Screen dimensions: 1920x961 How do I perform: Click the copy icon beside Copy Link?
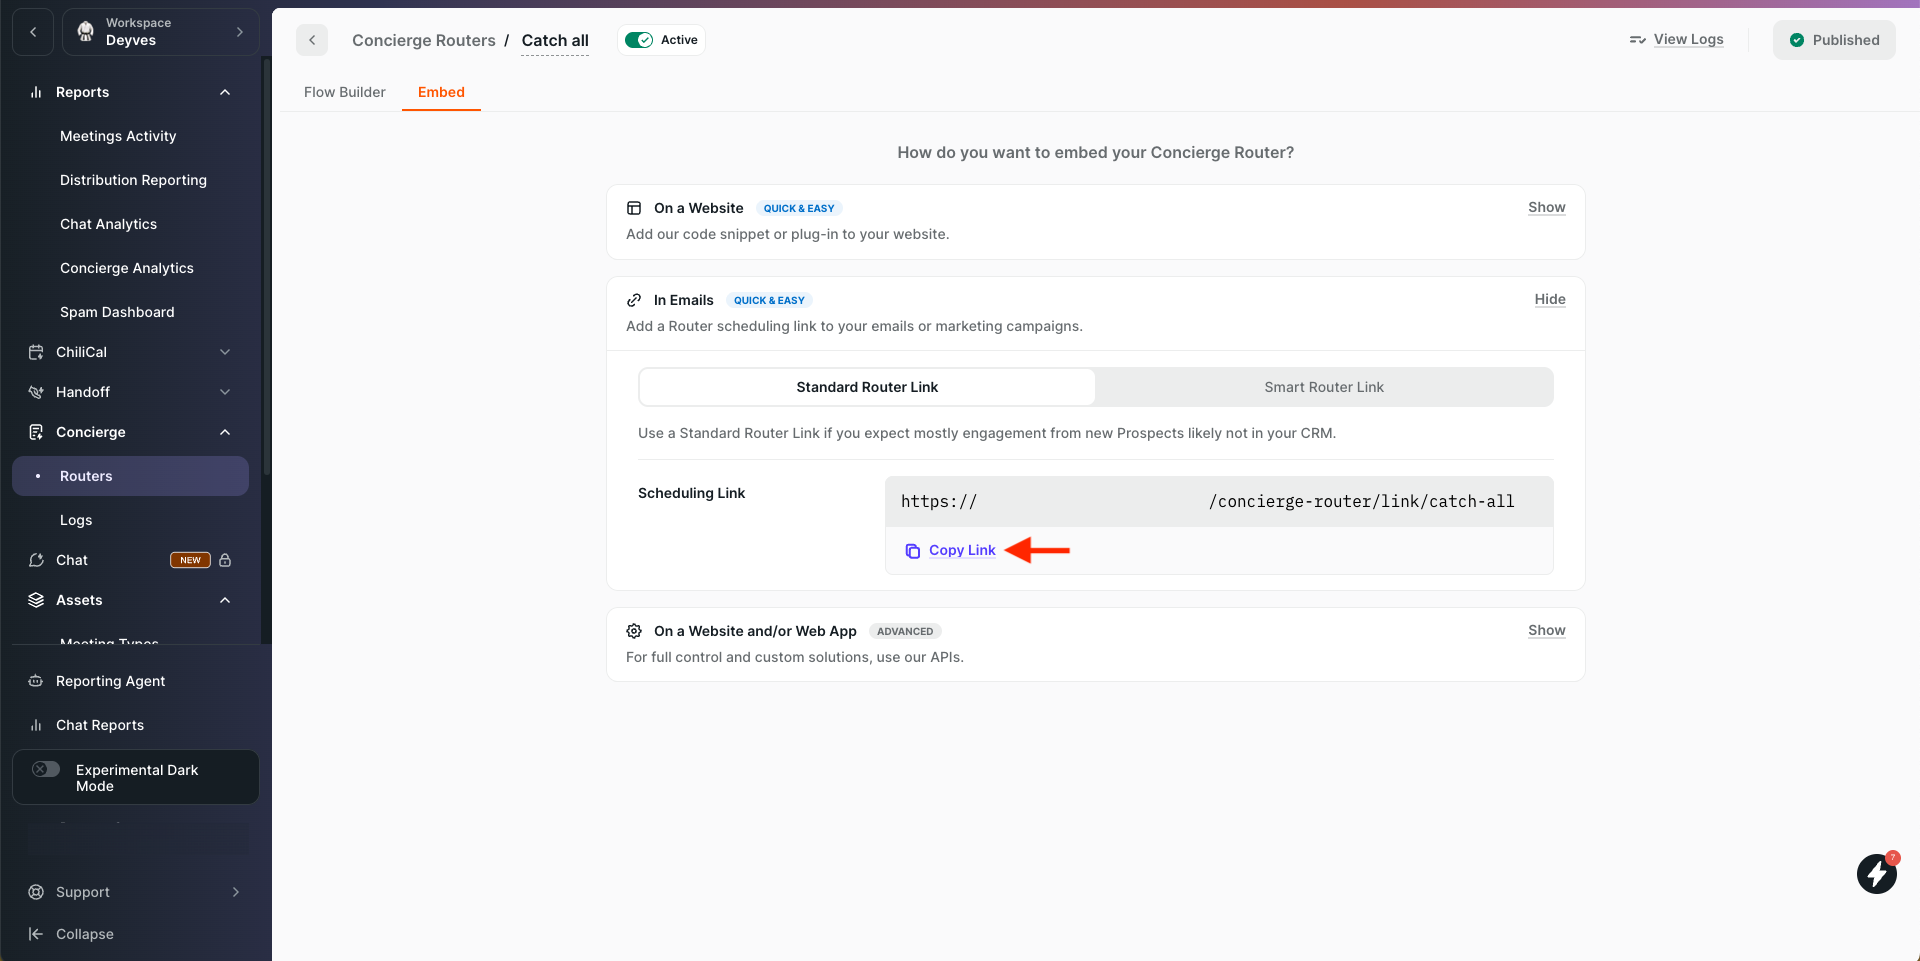(912, 551)
